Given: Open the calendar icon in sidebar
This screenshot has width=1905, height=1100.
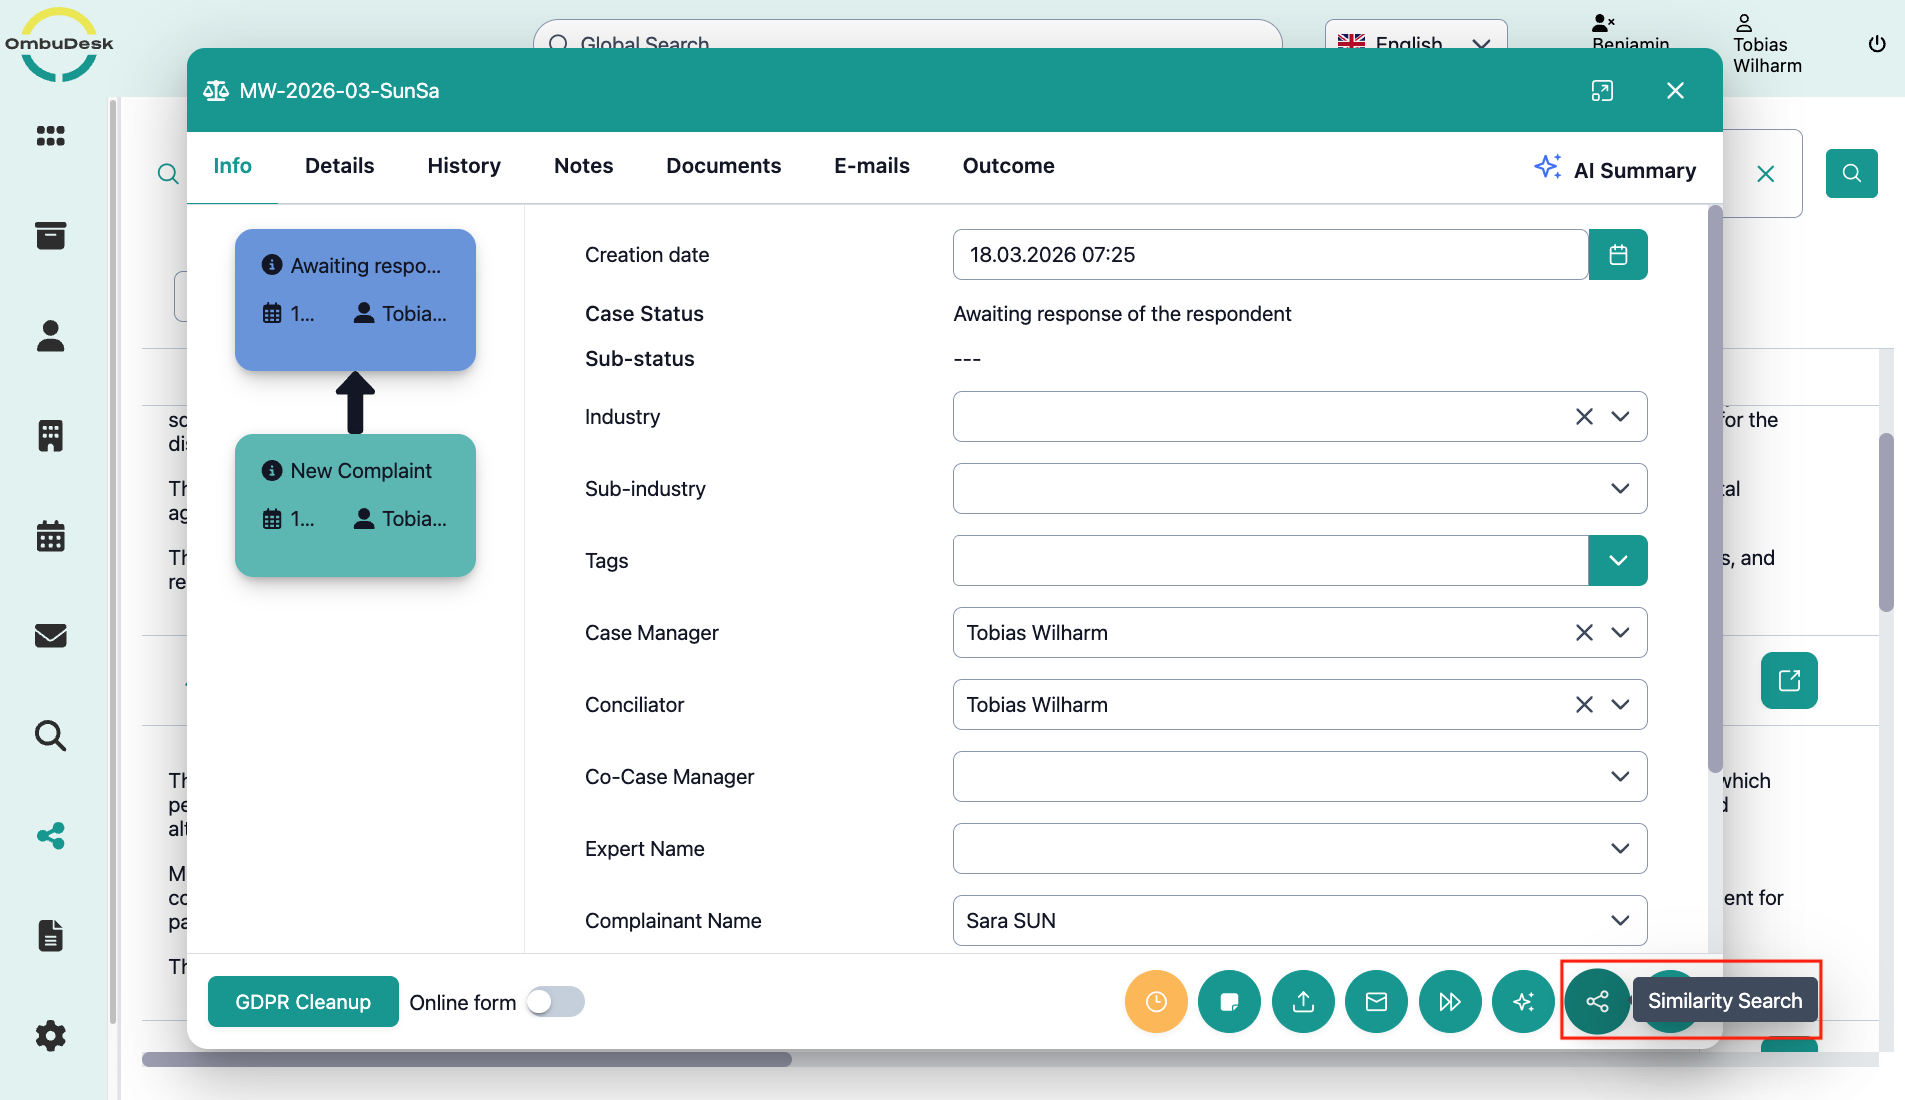Looking at the screenshot, I should (x=50, y=536).
